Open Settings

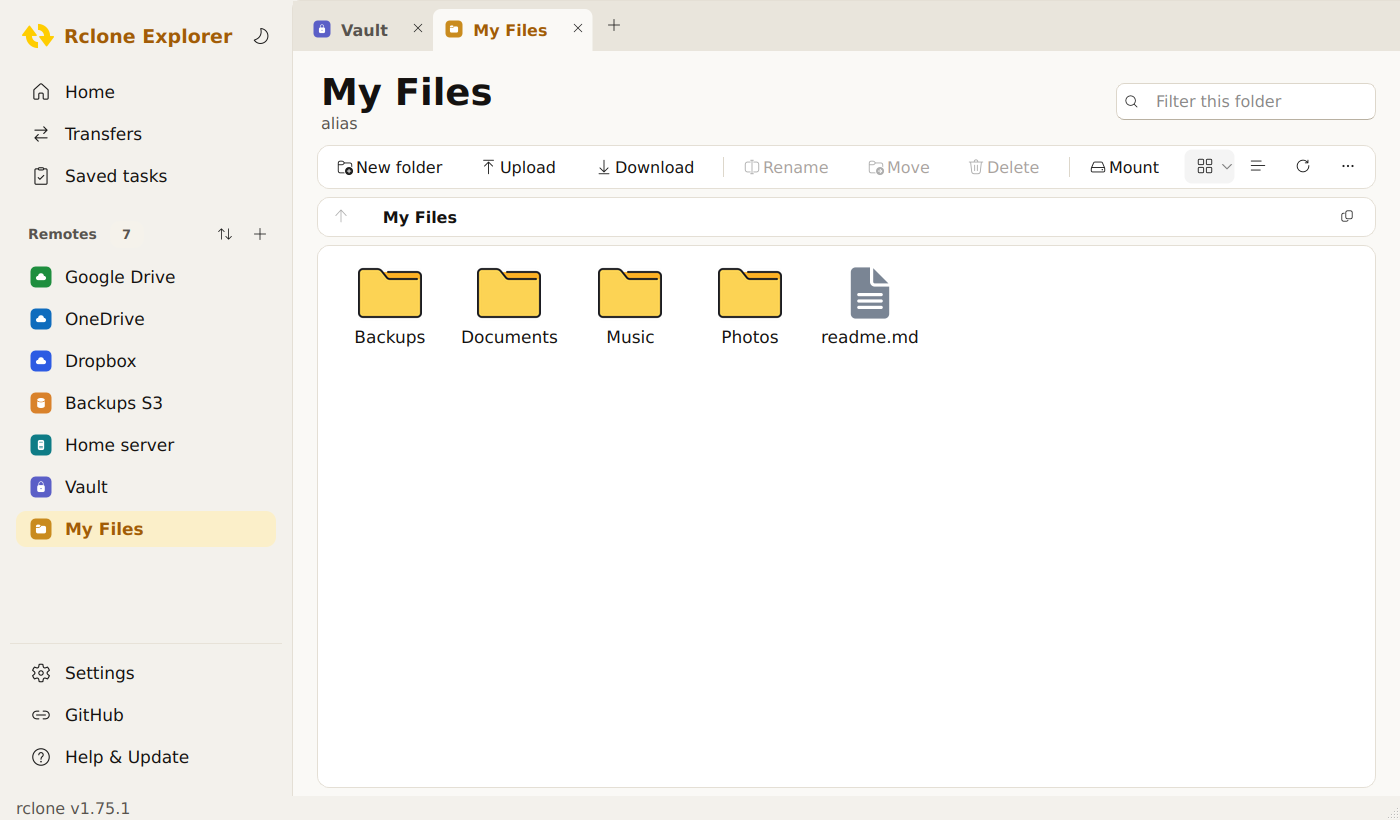tap(146, 673)
